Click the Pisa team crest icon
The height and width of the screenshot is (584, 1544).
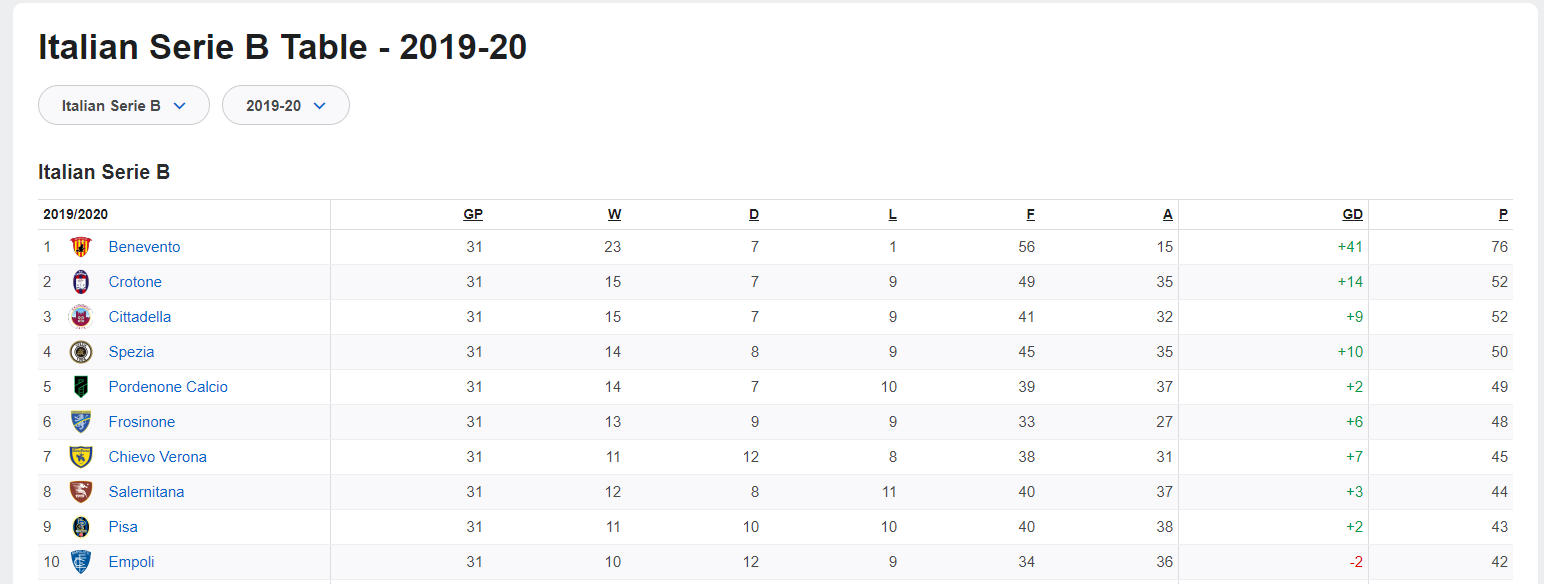point(81,527)
